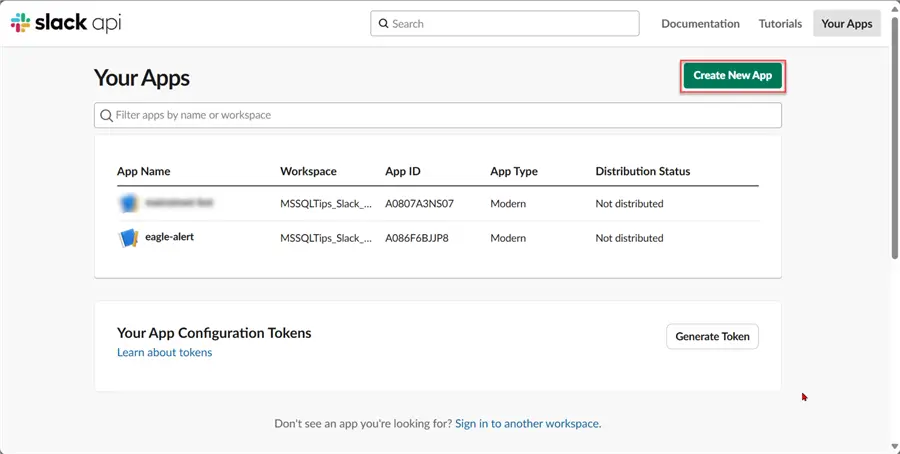Click Modern in the eagle-alert row
900x454 pixels.
[x=508, y=238]
